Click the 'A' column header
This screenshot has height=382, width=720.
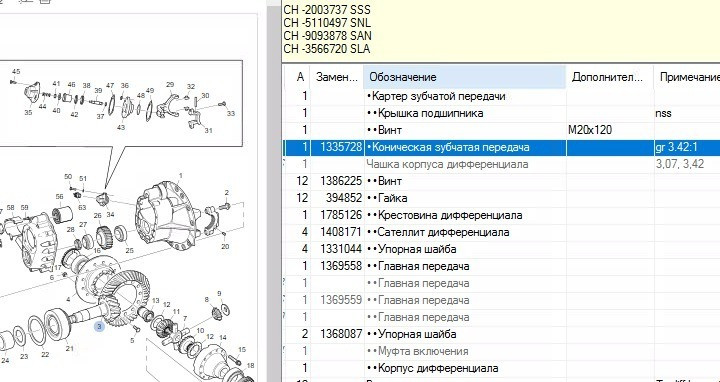click(300, 77)
